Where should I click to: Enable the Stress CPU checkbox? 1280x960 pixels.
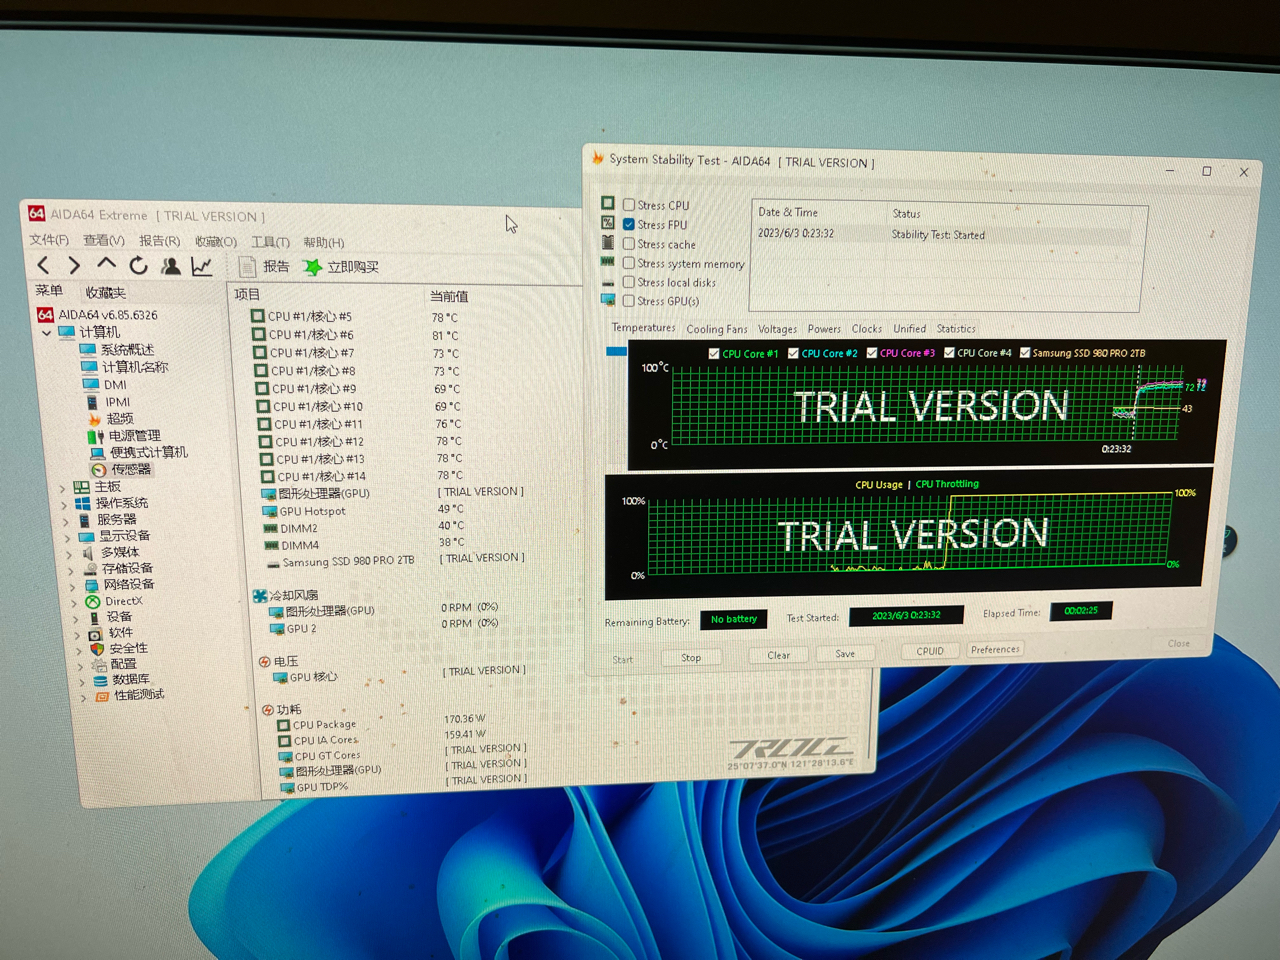629,205
